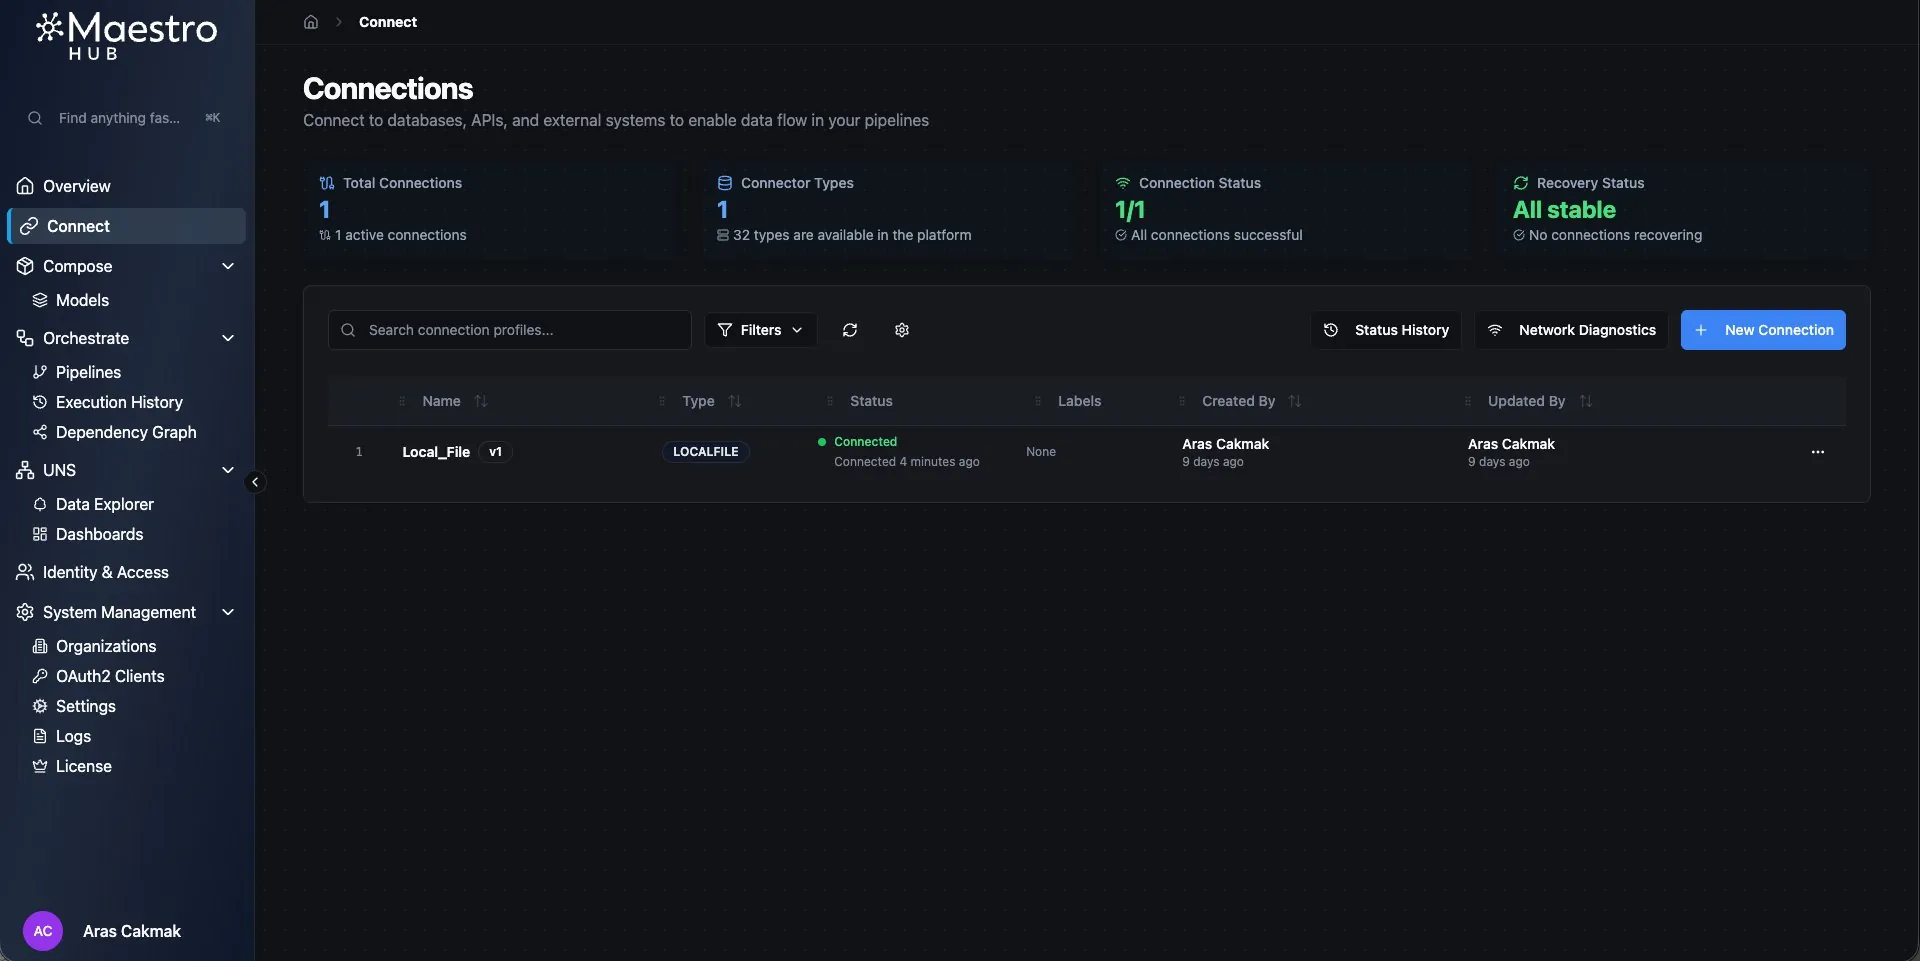Image resolution: width=1920 pixels, height=961 pixels.
Task: Click the New Connection button
Action: [x=1763, y=330]
